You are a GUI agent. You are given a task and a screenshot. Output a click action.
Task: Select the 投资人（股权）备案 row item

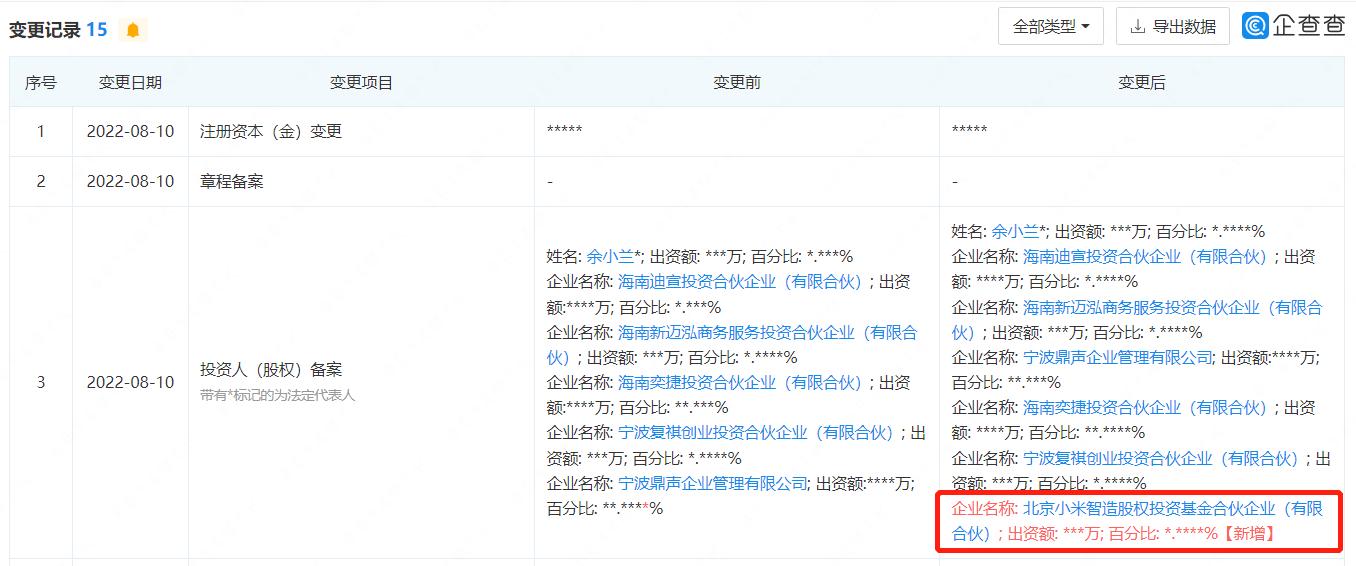271,370
